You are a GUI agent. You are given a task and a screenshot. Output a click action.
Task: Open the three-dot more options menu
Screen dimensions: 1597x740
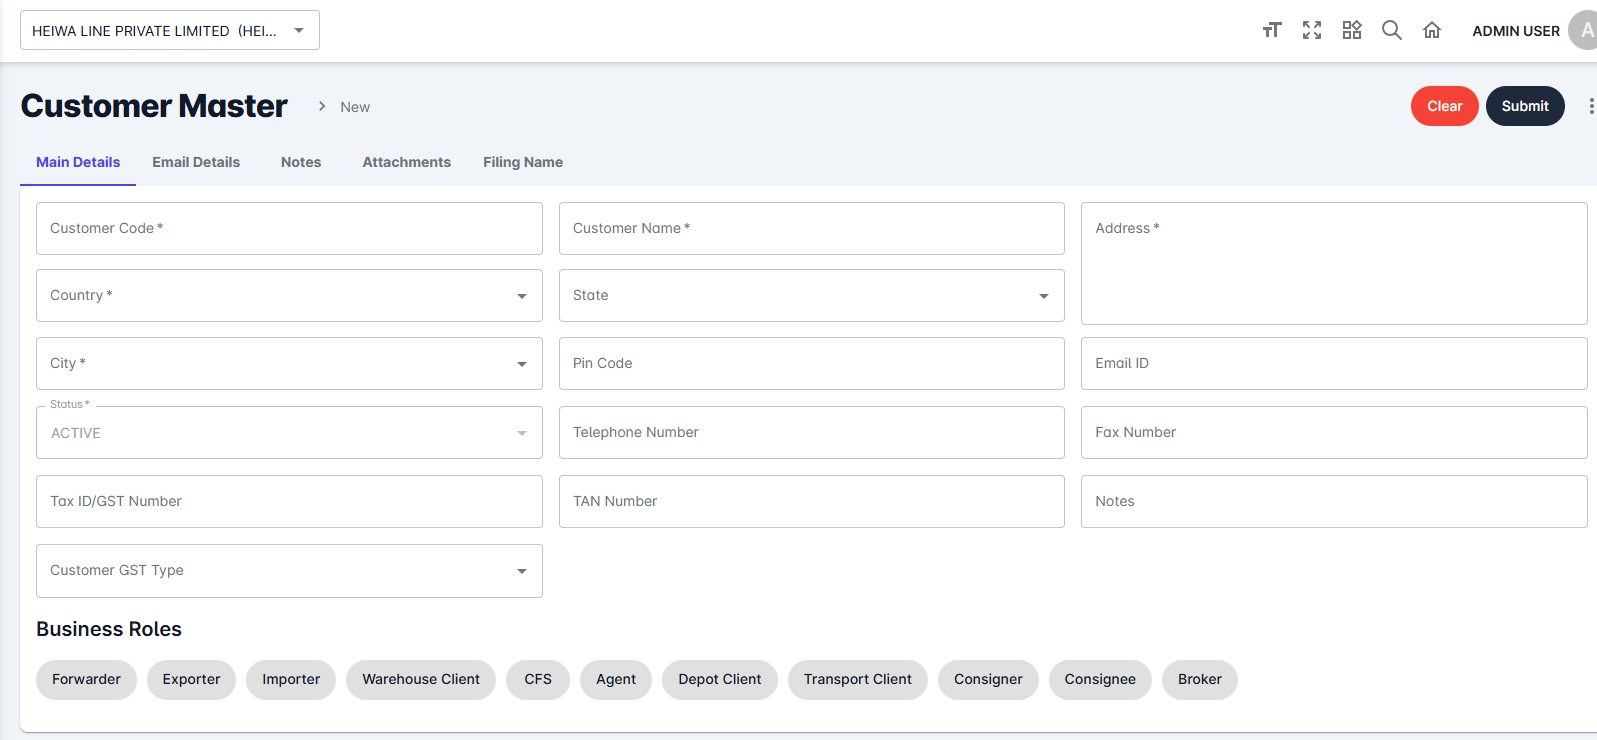coord(1590,106)
